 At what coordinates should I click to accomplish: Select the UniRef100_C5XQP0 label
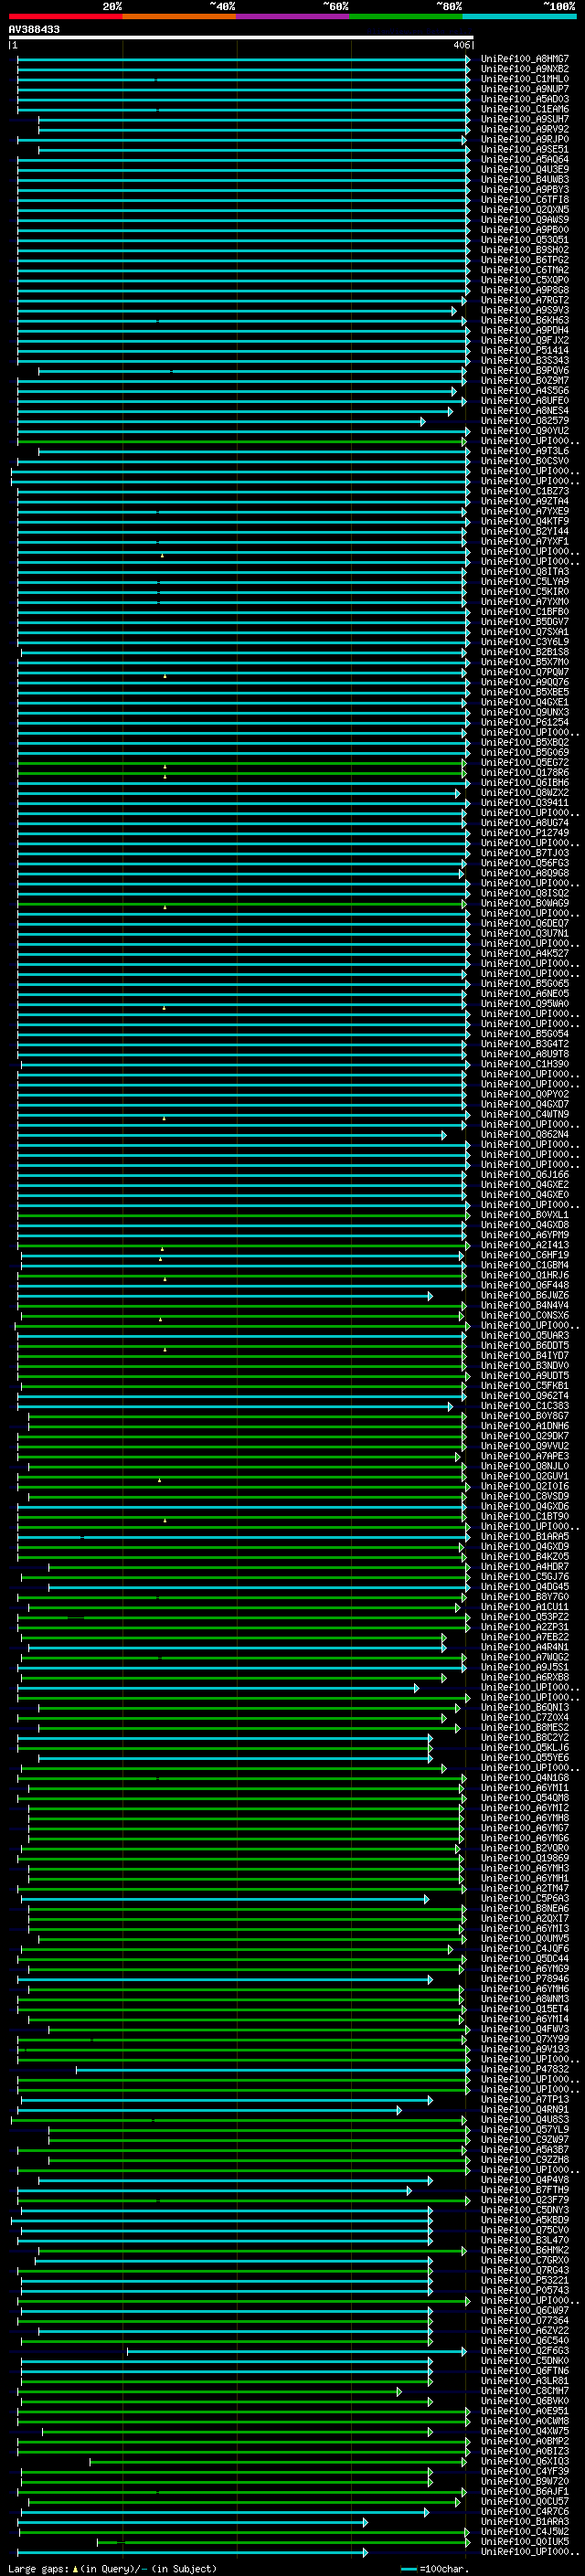[525, 280]
